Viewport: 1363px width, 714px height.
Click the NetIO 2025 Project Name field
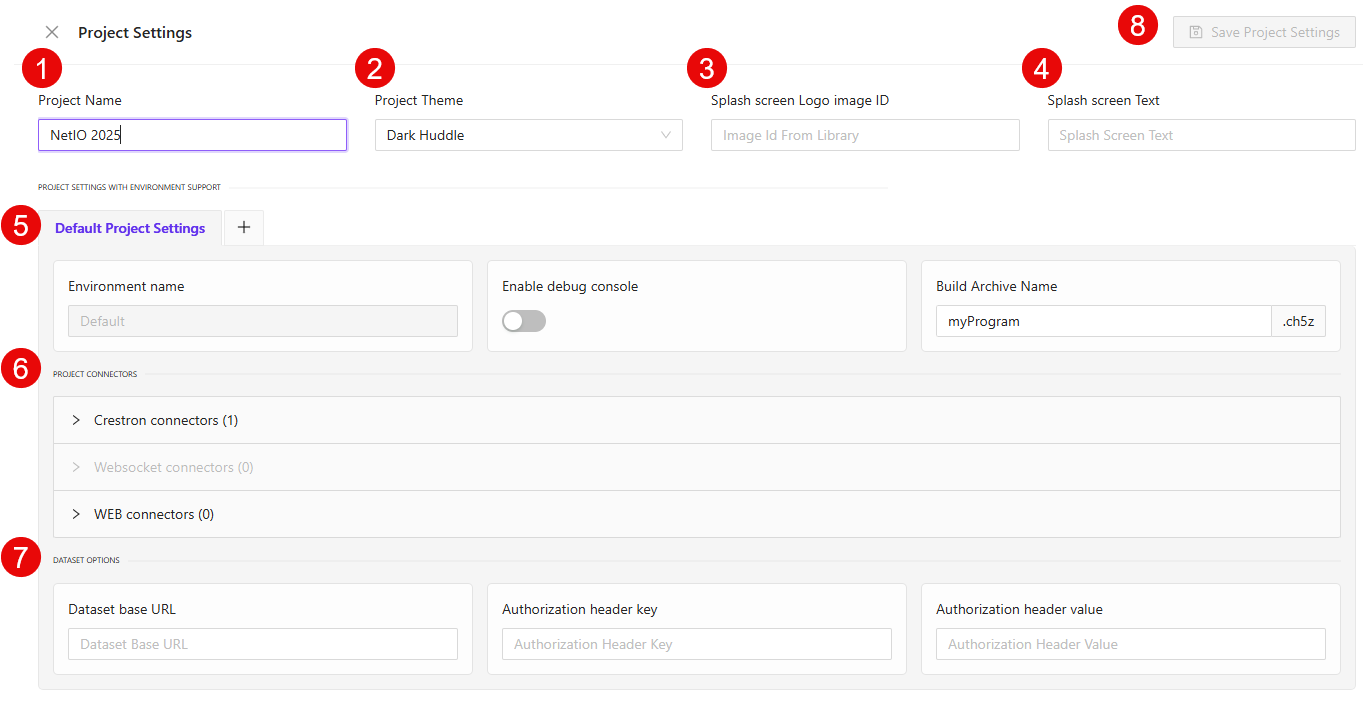point(192,134)
